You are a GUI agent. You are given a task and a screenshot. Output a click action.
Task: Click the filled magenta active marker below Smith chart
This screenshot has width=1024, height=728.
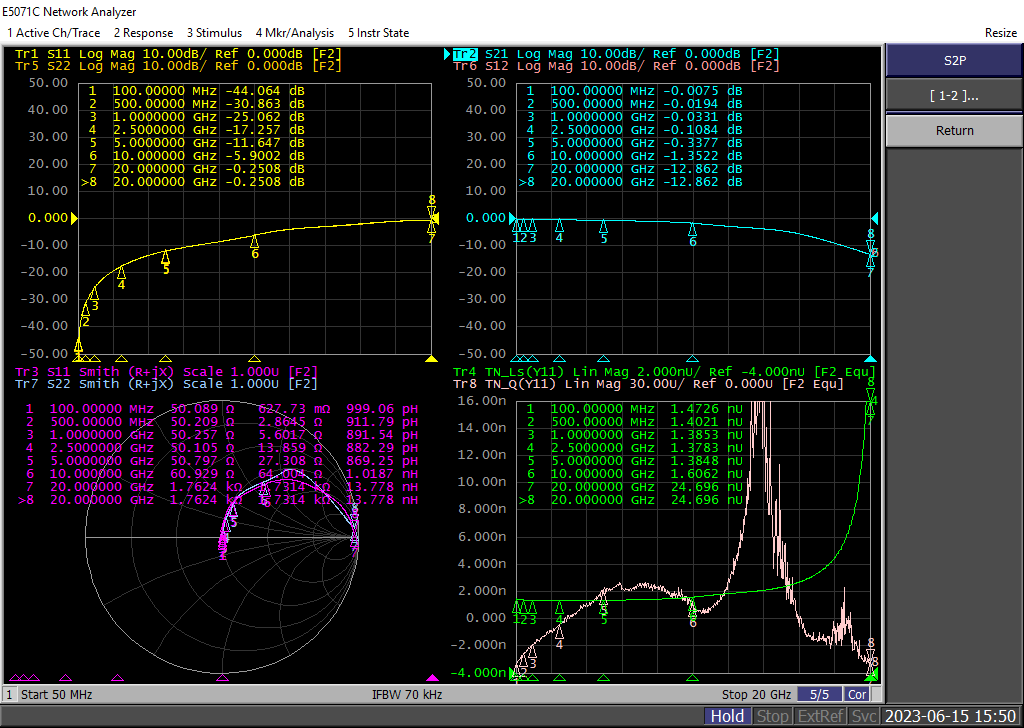[x=432, y=678]
